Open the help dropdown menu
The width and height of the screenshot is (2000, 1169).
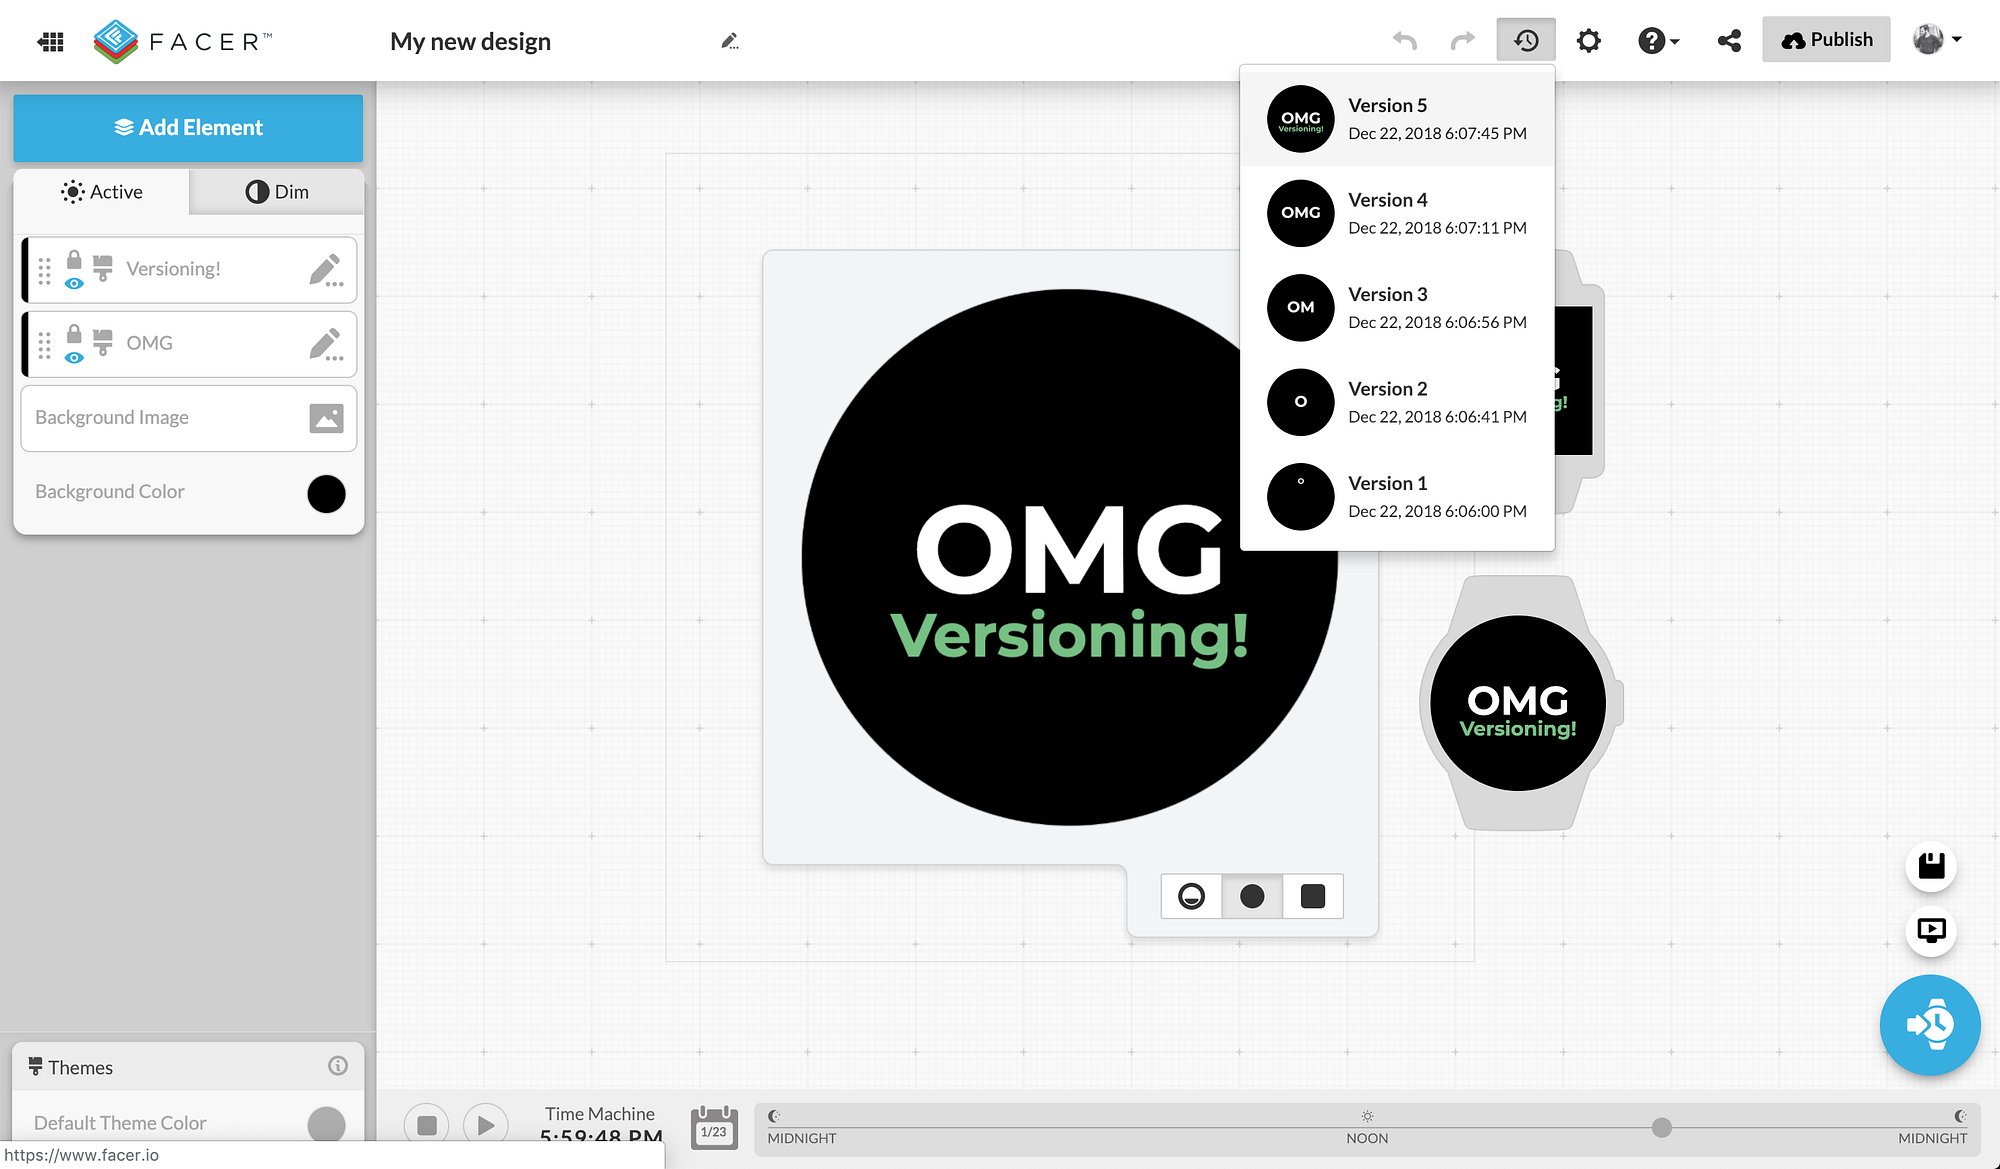[1658, 41]
